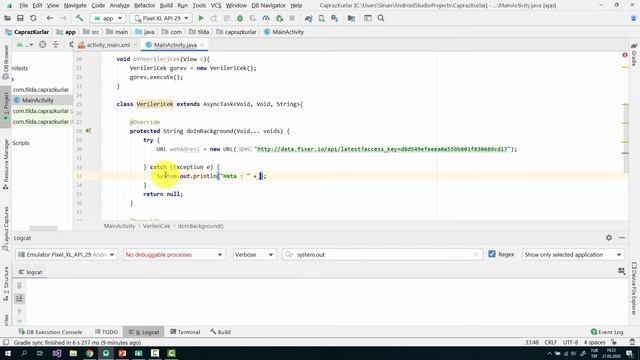Click the fixer.io URL string in code
640x360 pixels.
tap(382, 149)
